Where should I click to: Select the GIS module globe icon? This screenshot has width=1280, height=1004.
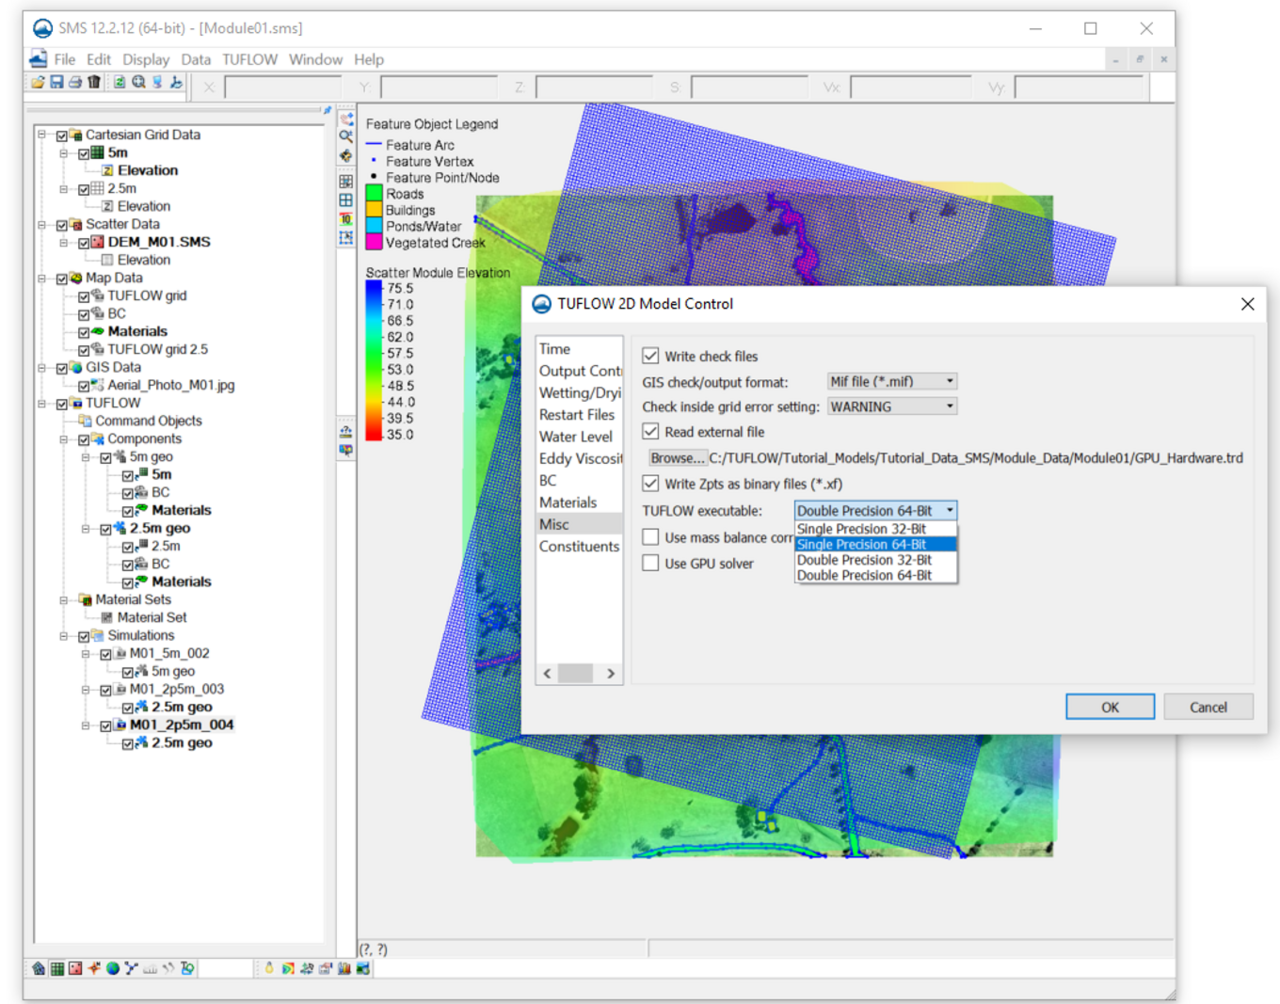point(113,968)
